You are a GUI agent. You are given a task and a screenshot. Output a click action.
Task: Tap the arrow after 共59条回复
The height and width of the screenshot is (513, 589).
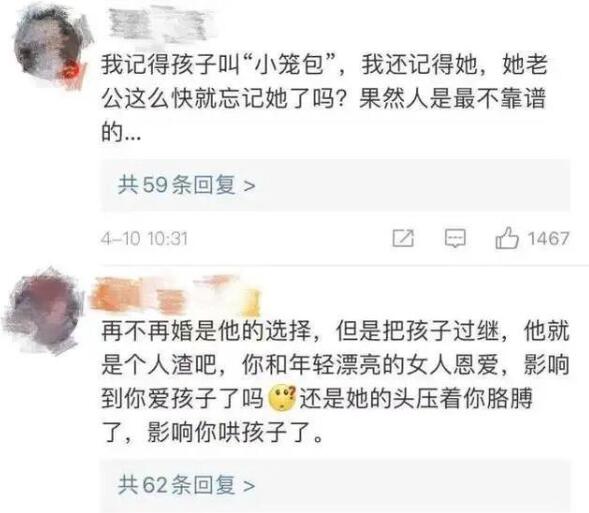click(x=249, y=186)
